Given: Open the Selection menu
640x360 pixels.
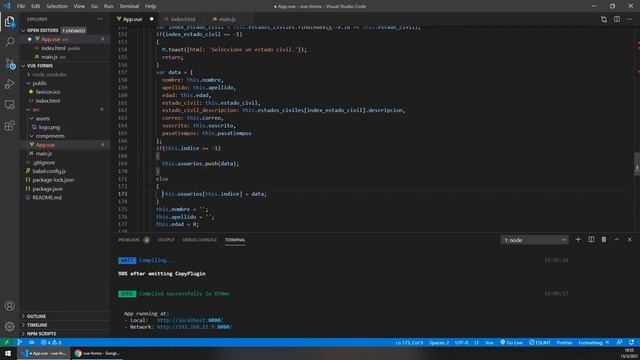Looking at the screenshot, I should pos(57,6).
